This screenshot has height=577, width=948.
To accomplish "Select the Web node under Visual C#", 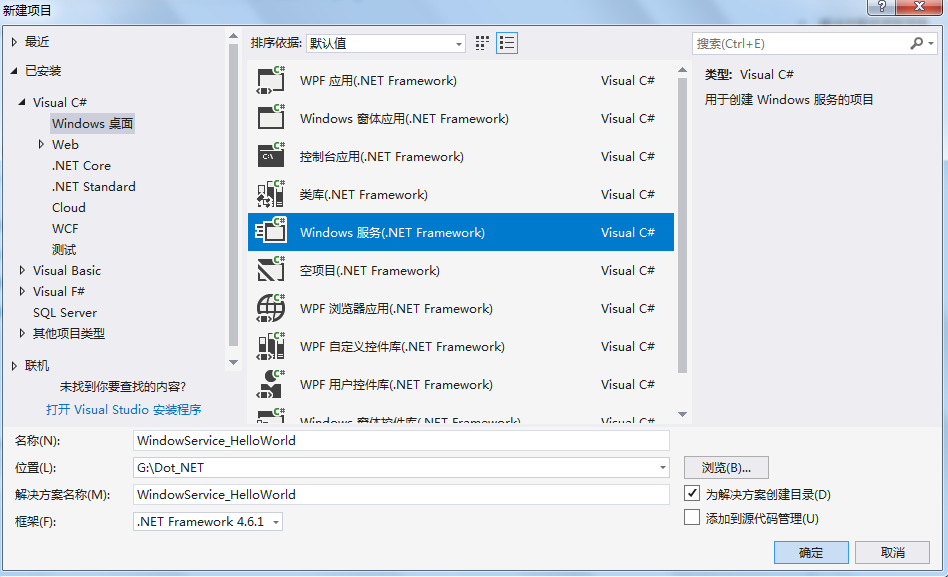I will [x=65, y=144].
